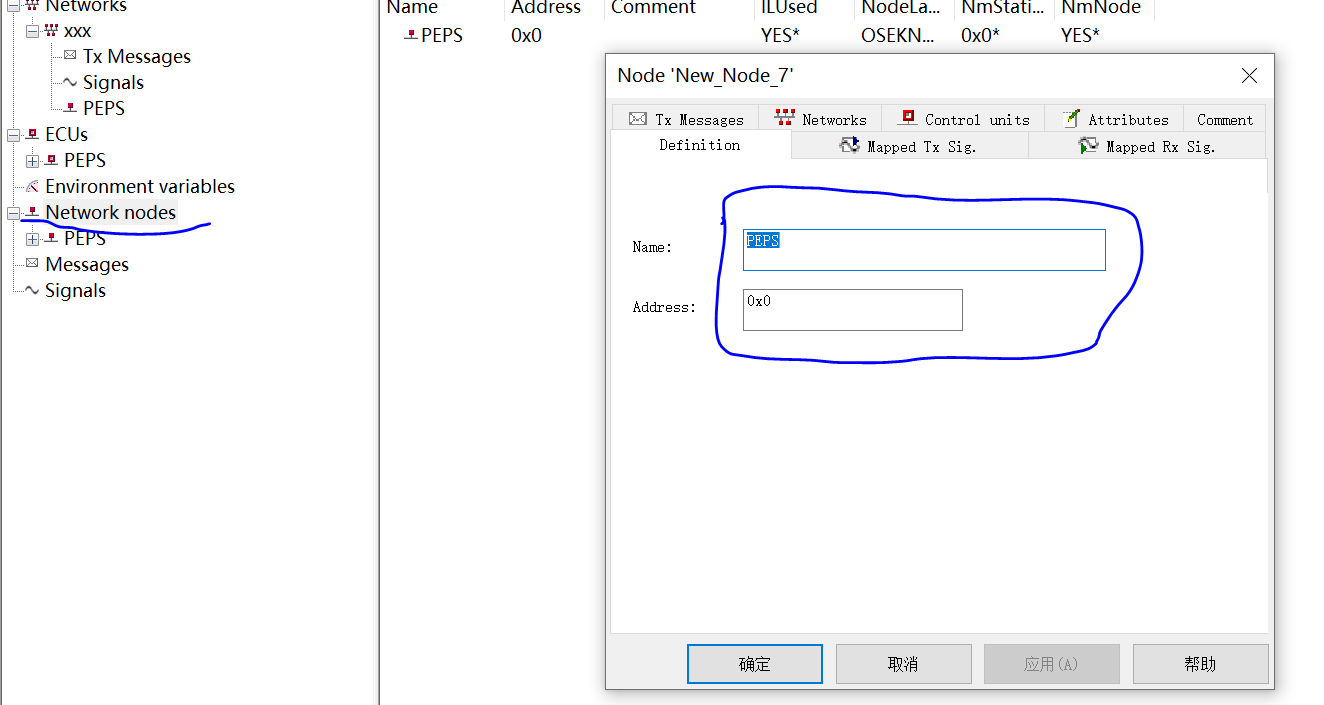Click the Messages envelope icon in tree
Screen dimensions: 1324x705
[33, 264]
